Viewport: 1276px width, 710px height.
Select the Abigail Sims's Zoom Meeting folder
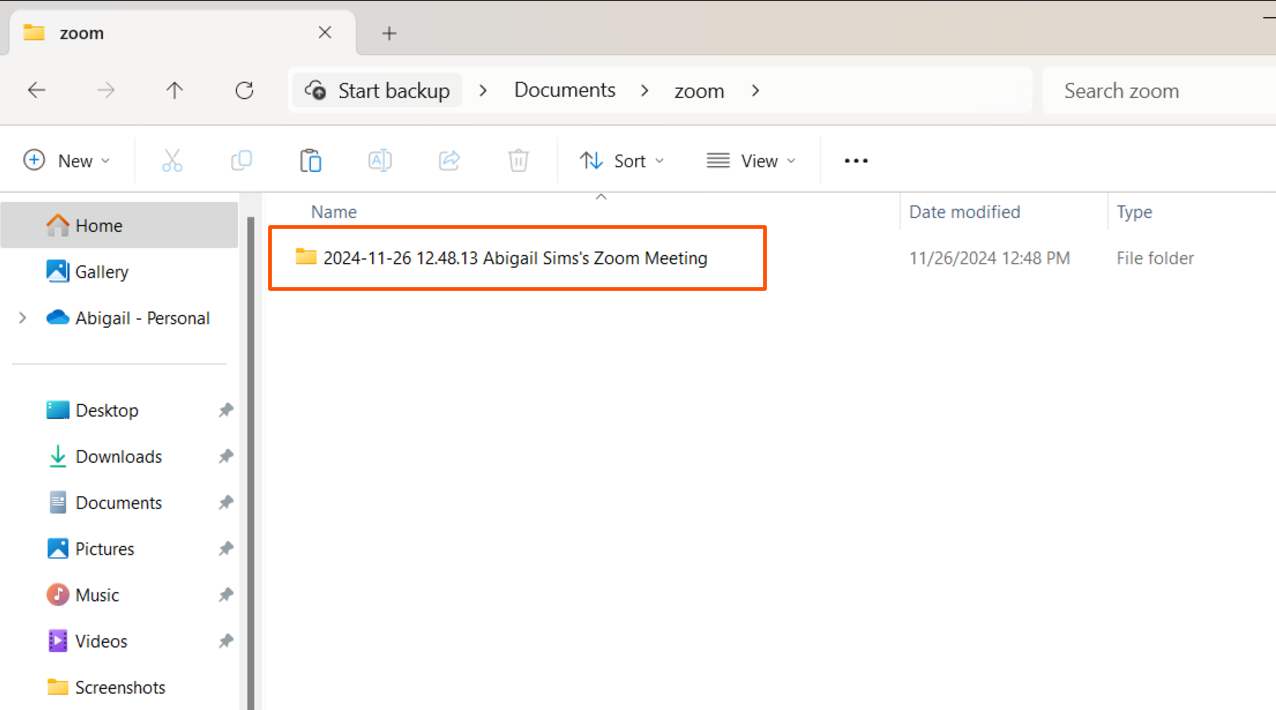pos(515,258)
